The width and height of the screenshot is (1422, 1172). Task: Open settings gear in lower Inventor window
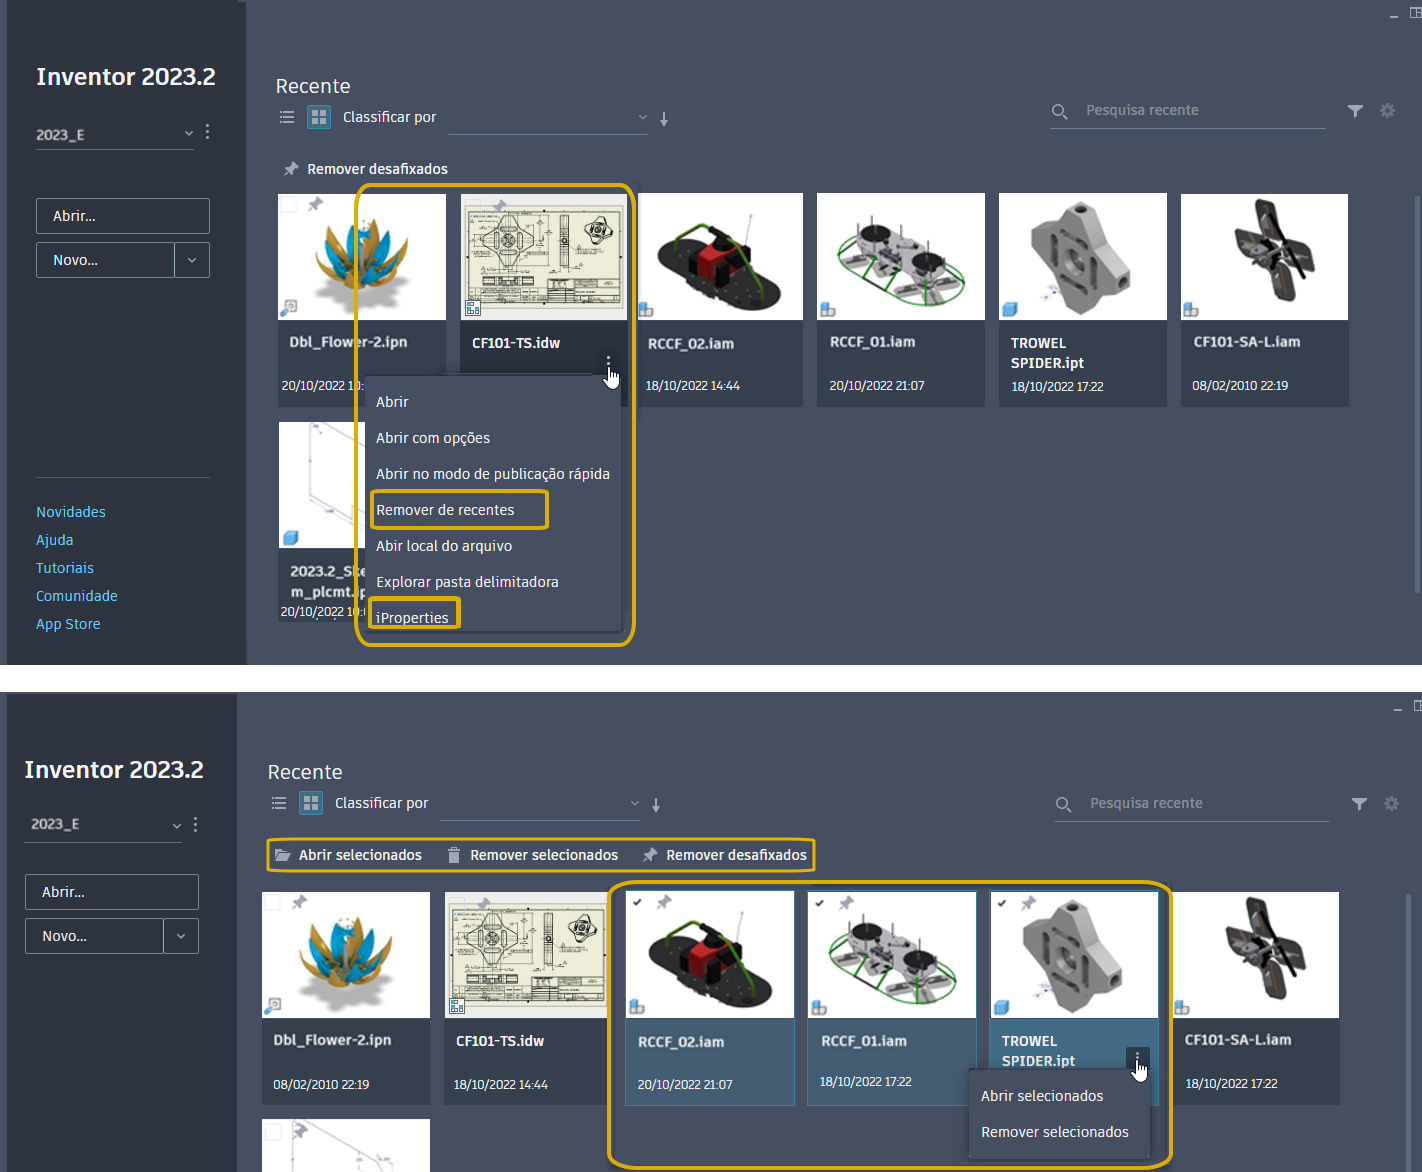pos(1391,804)
